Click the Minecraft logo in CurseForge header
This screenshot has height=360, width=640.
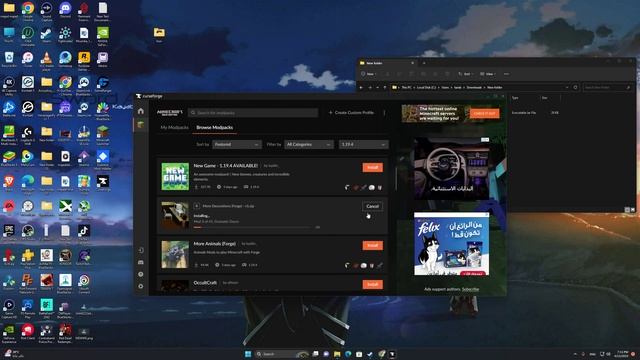[x=170, y=113]
